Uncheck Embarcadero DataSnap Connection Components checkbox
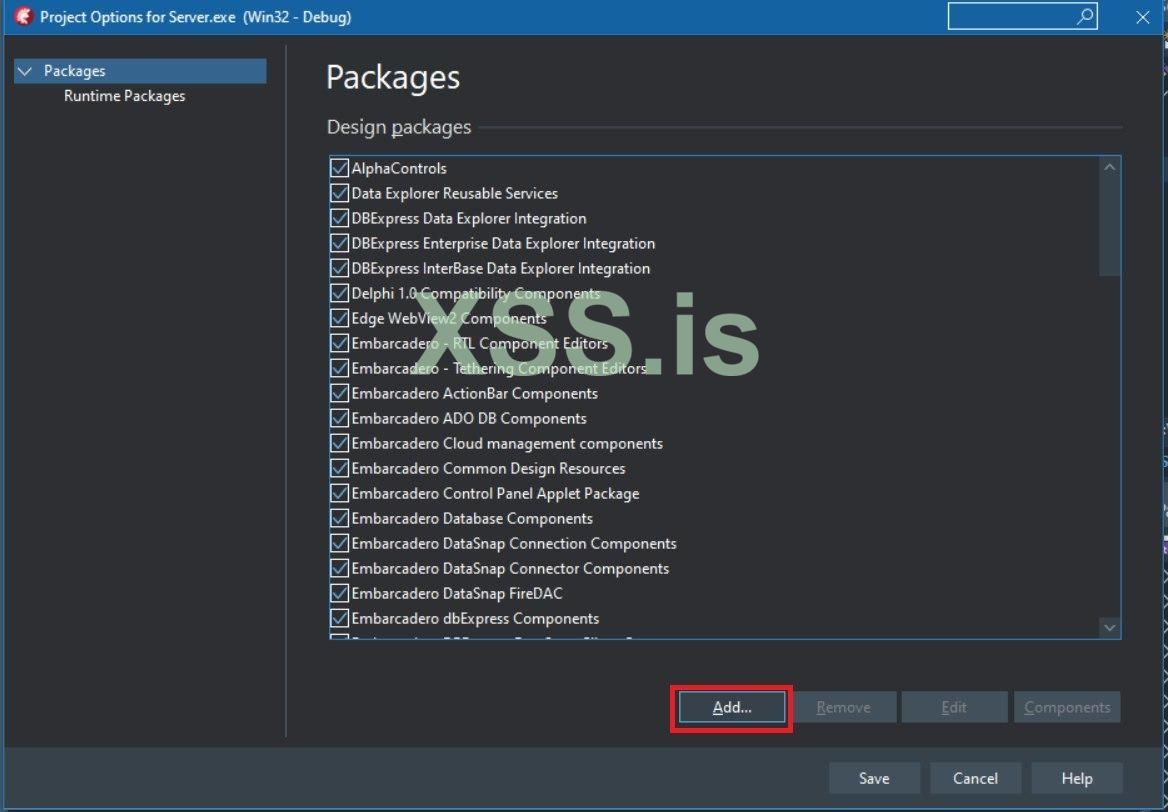The width and height of the screenshot is (1168, 812). click(339, 543)
